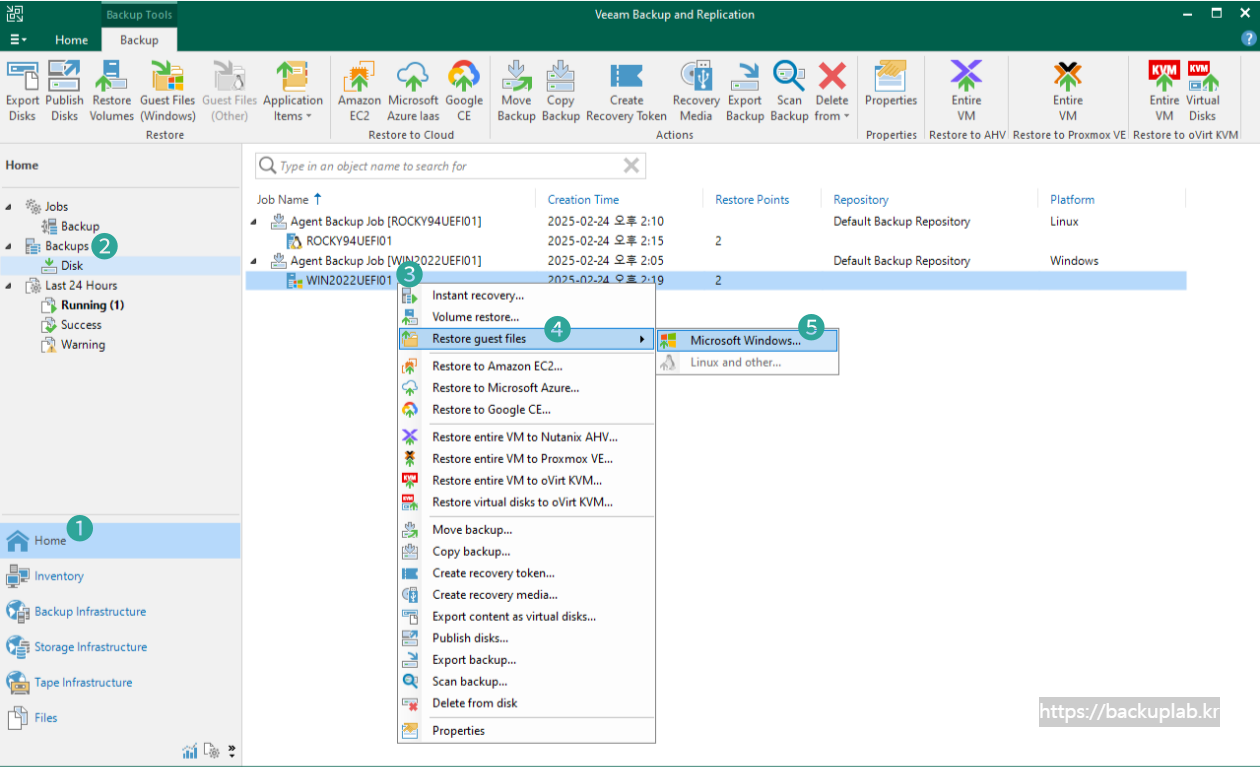The image size is (1260, 767).
Task: Select the Backup ribbon tab
Action: coord(139,40)
